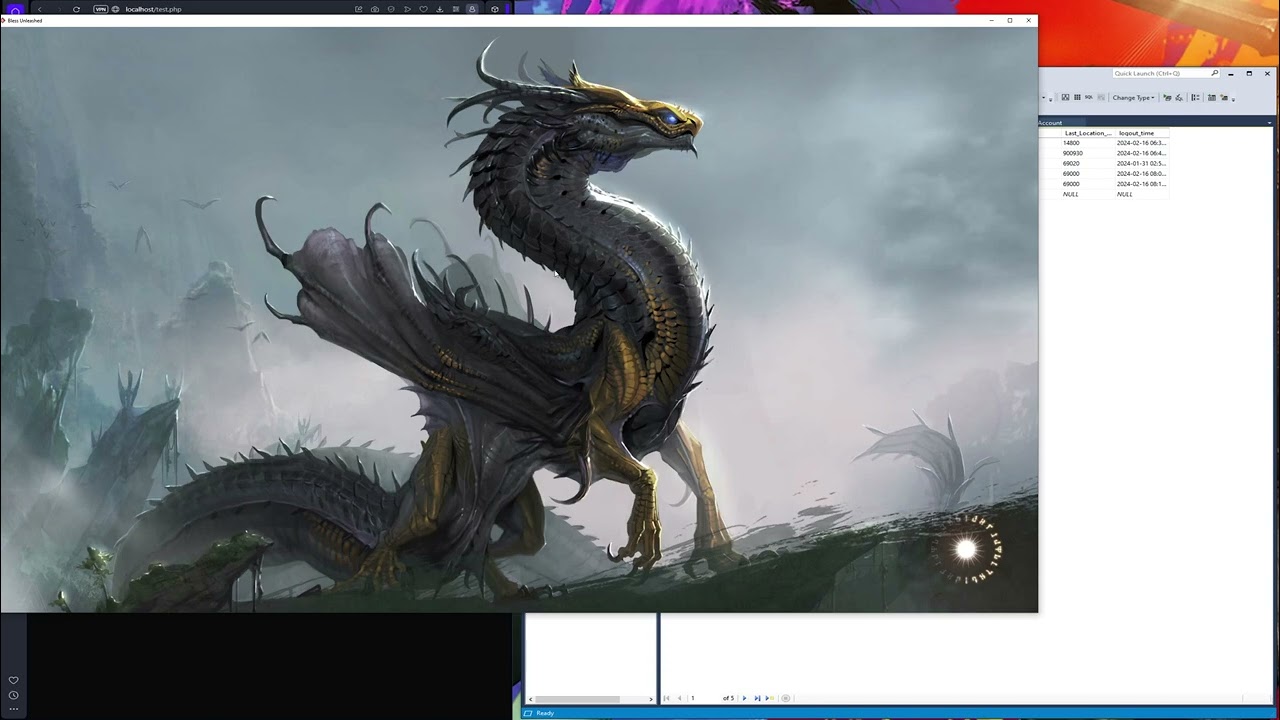Click the right arrow of the horizontal scrollbar
The width and height of the screenshot is (1280, 720).
(651, 699)
